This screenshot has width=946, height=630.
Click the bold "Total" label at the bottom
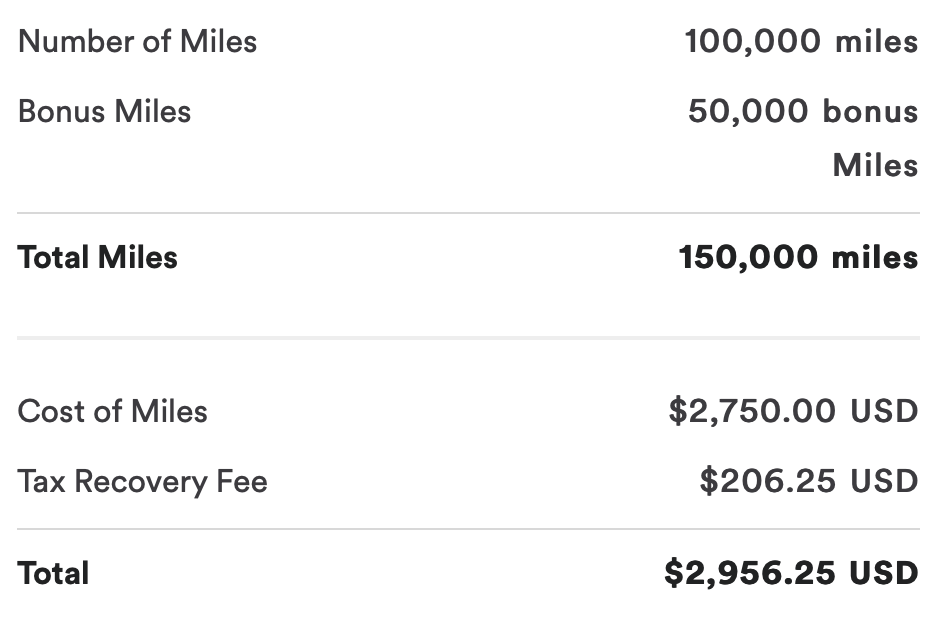pyautogui.click(x=53, y=574)
